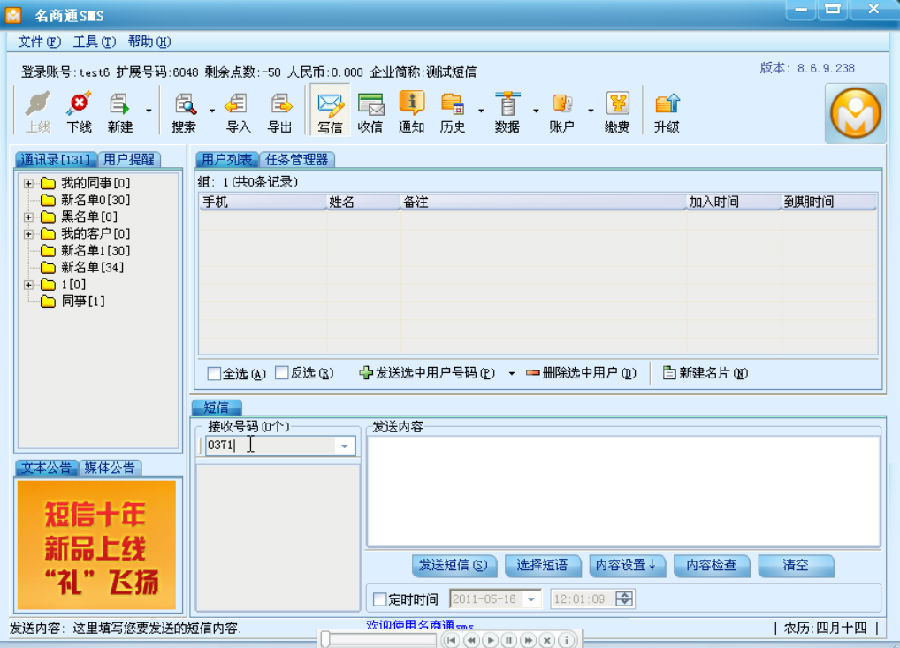
Task: Click the 加入时间 column header
Action: coord(734,202)
